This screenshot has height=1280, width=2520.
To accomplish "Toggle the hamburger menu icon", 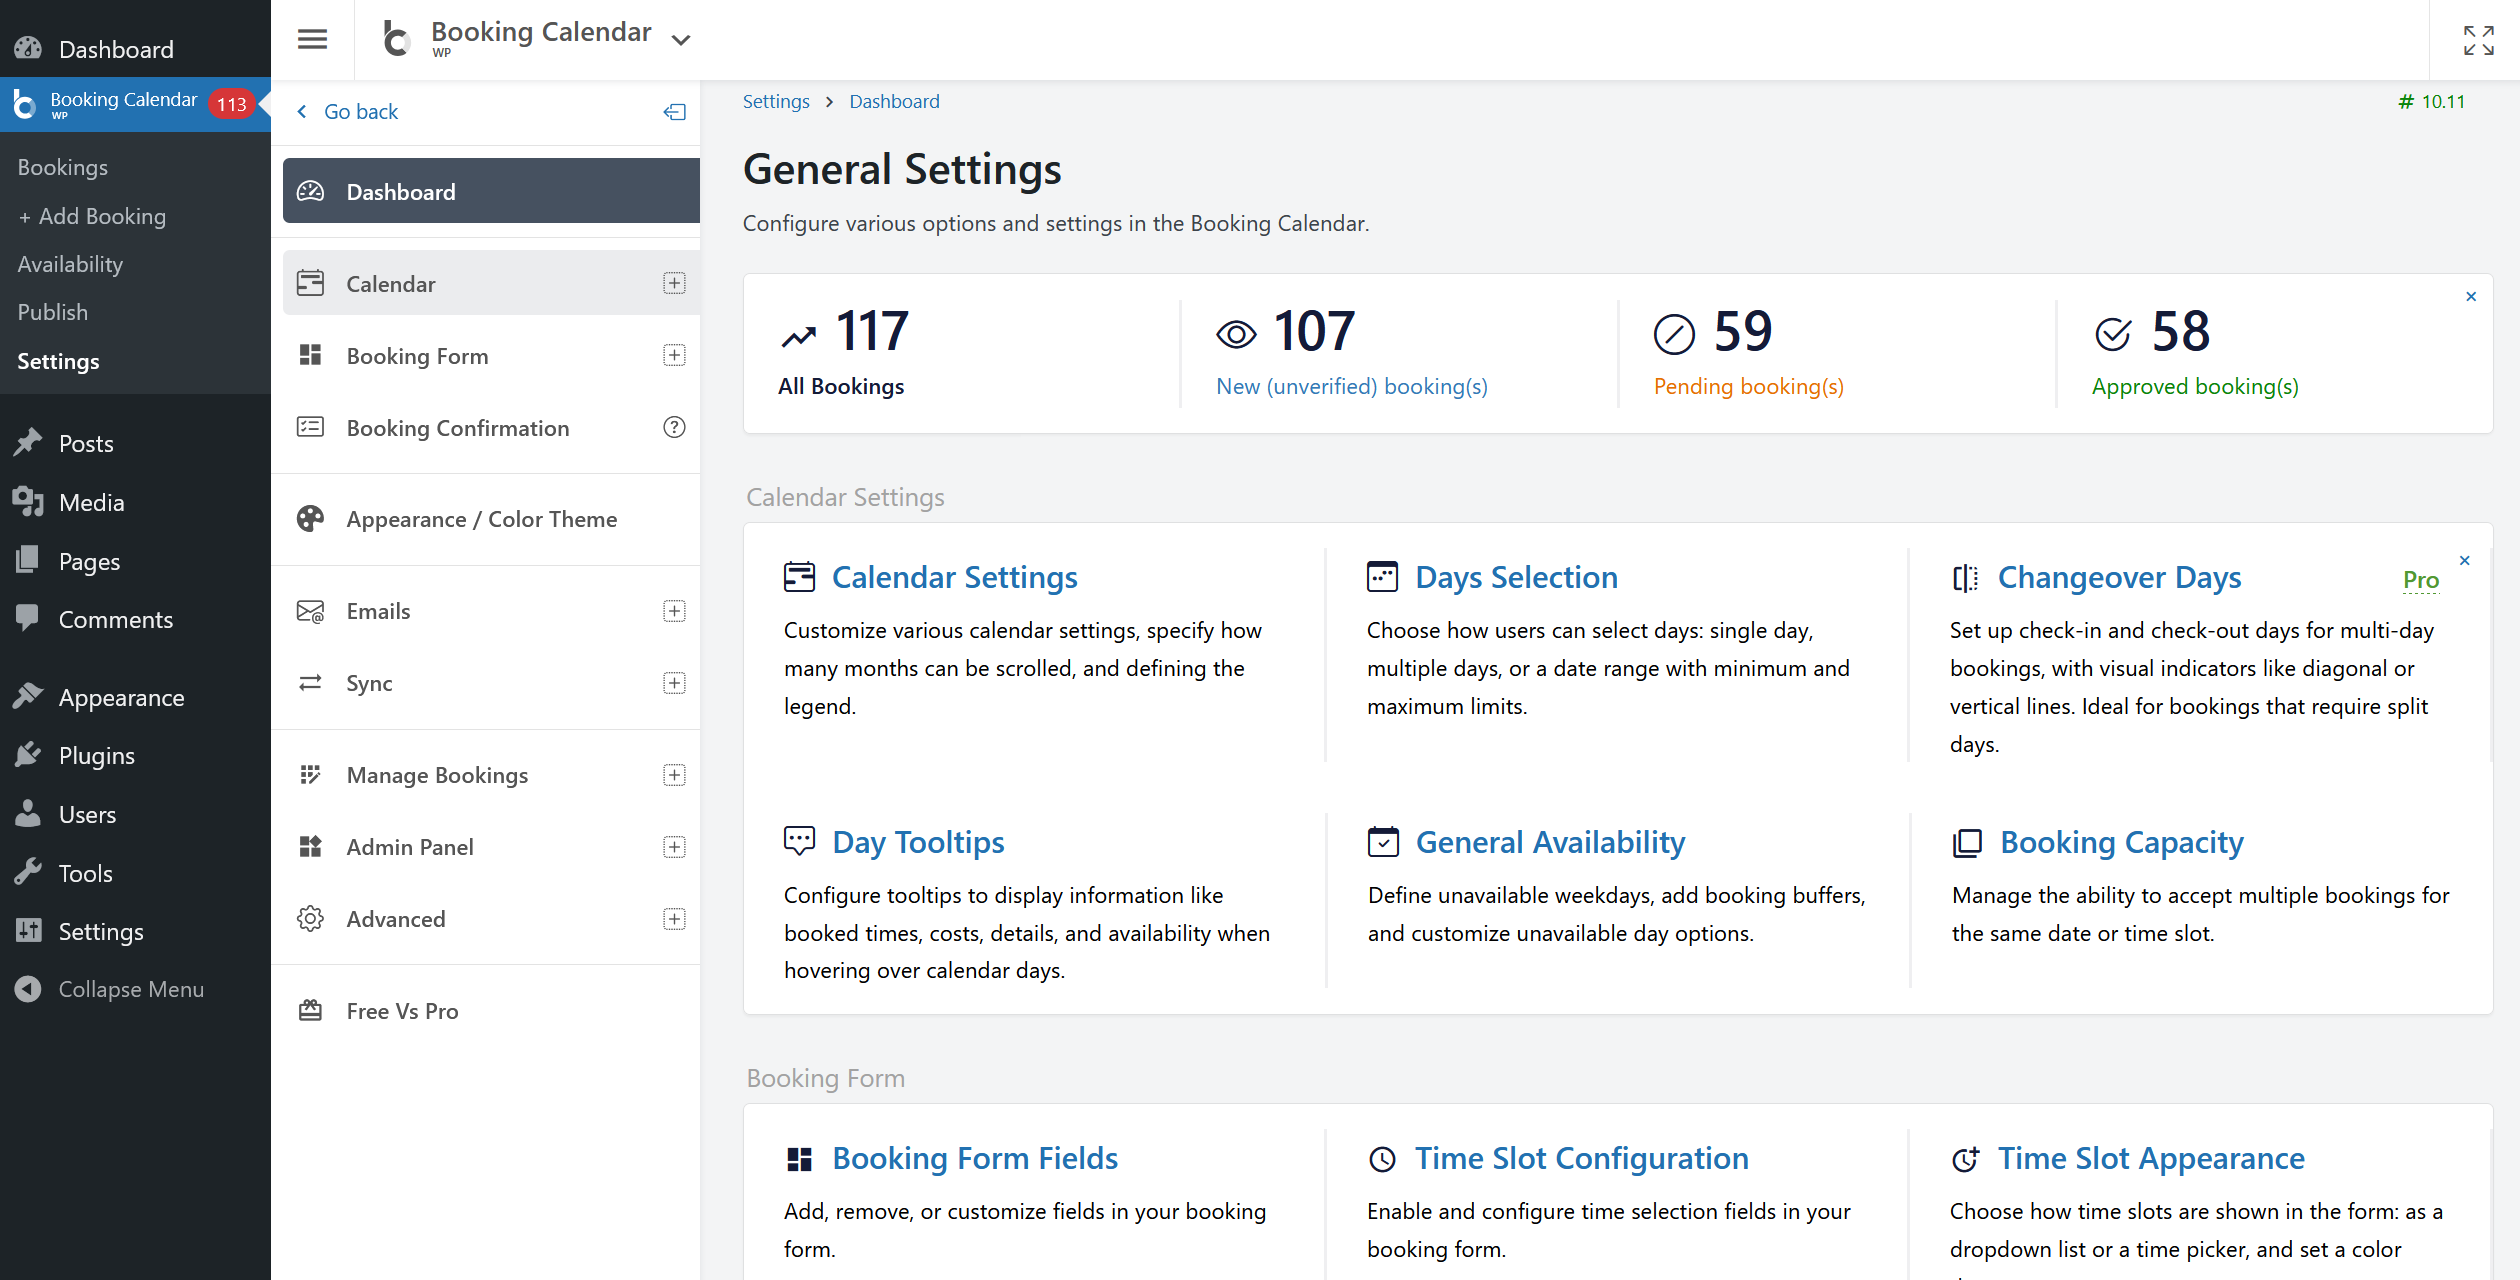I will 312,39.
